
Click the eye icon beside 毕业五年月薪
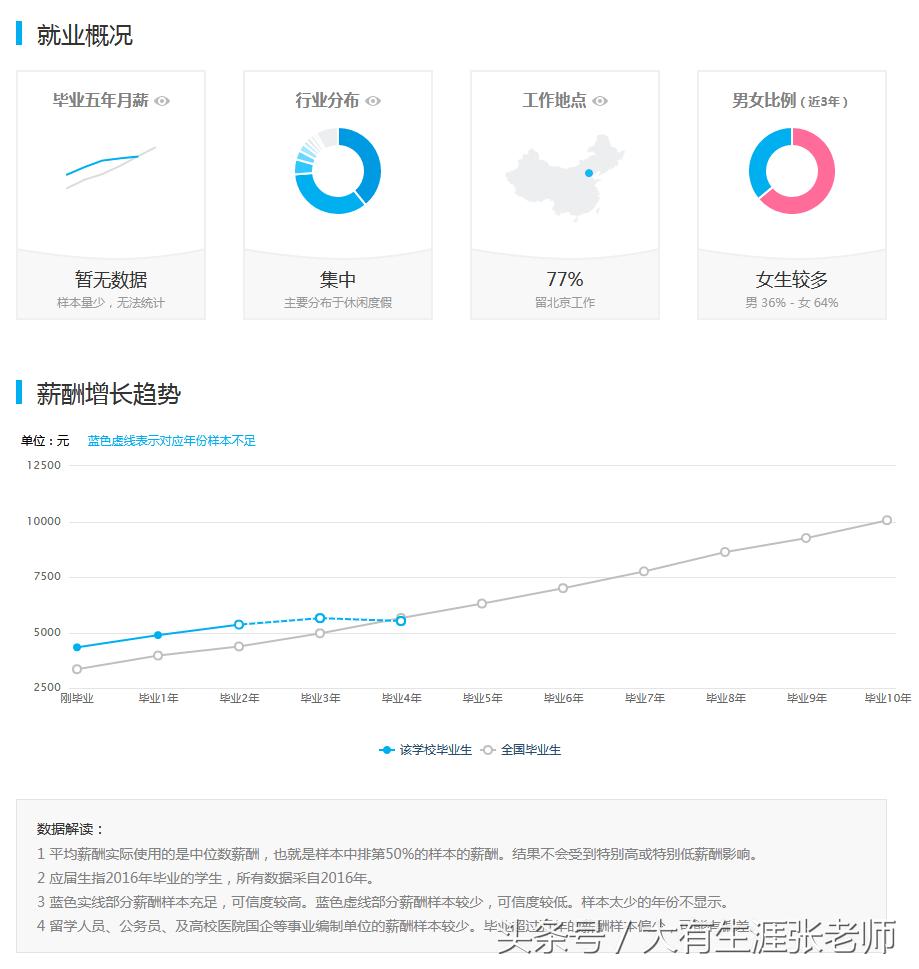click(161, 101)
